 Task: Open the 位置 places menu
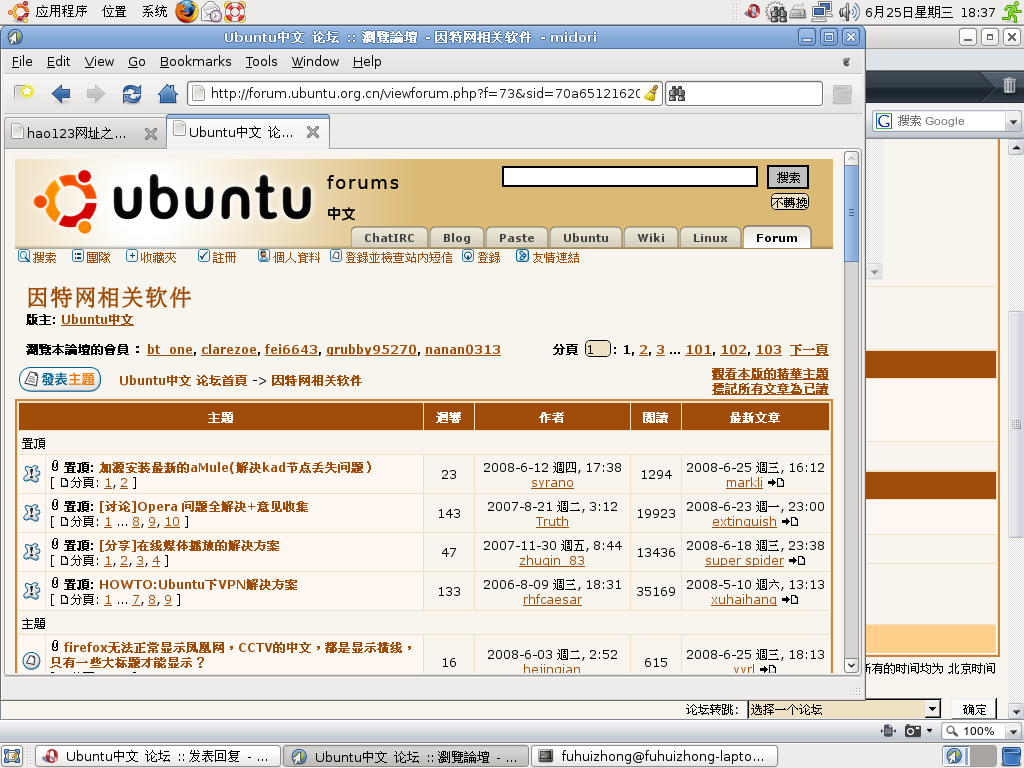point(114,11)
